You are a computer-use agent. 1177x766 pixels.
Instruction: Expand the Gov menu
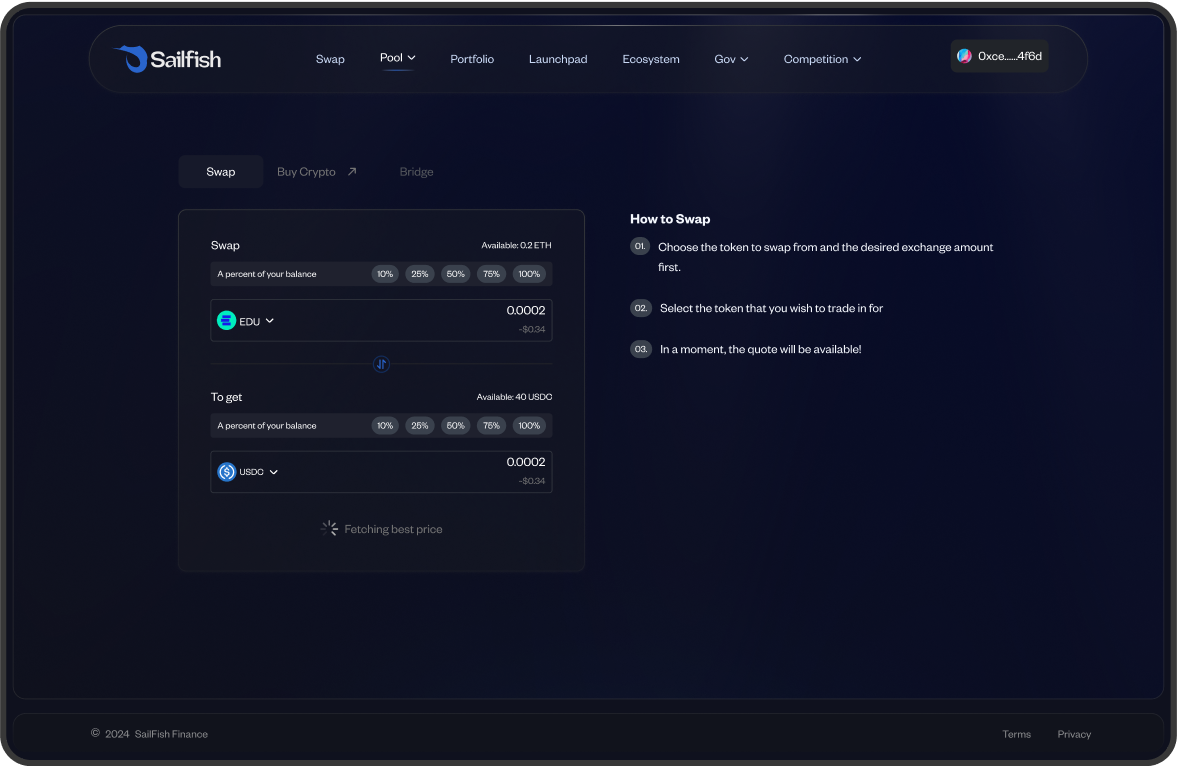(x=731, y=59)
